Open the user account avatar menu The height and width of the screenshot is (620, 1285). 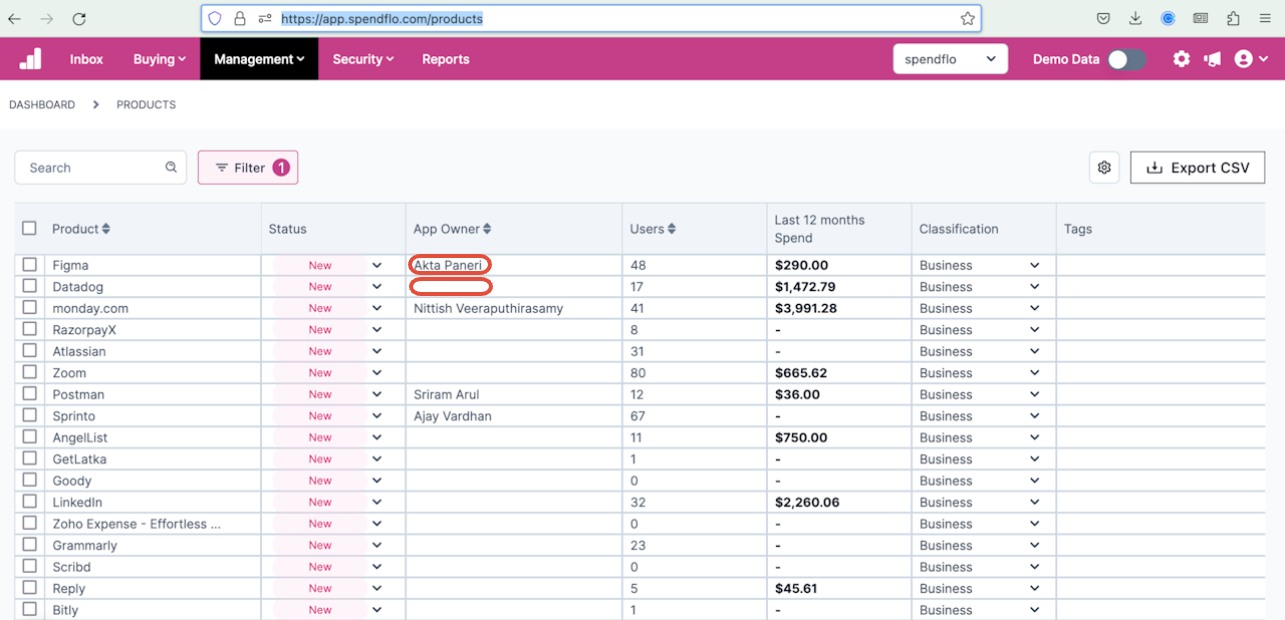1251,59
